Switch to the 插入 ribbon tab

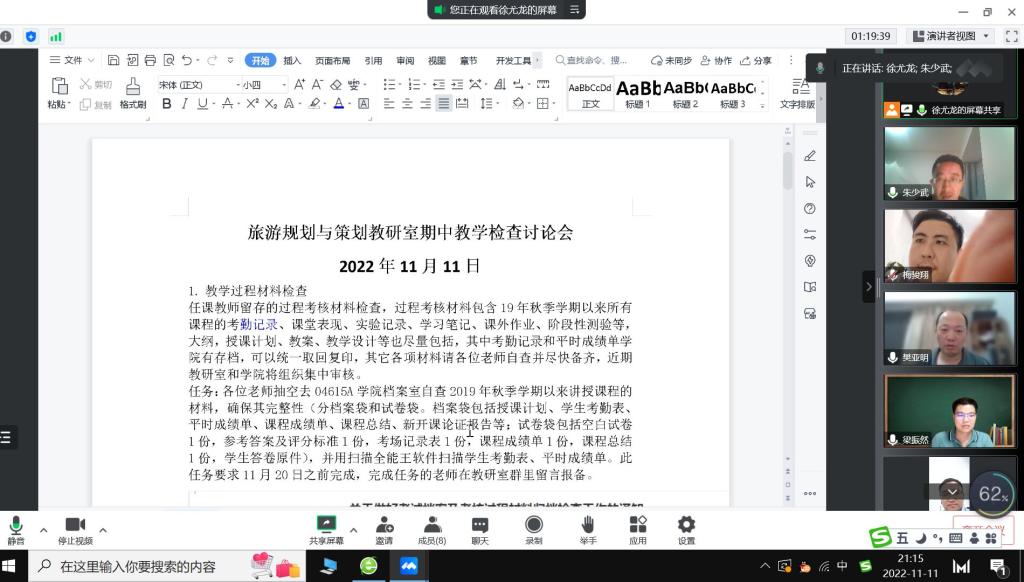click(x=292, y=60)
